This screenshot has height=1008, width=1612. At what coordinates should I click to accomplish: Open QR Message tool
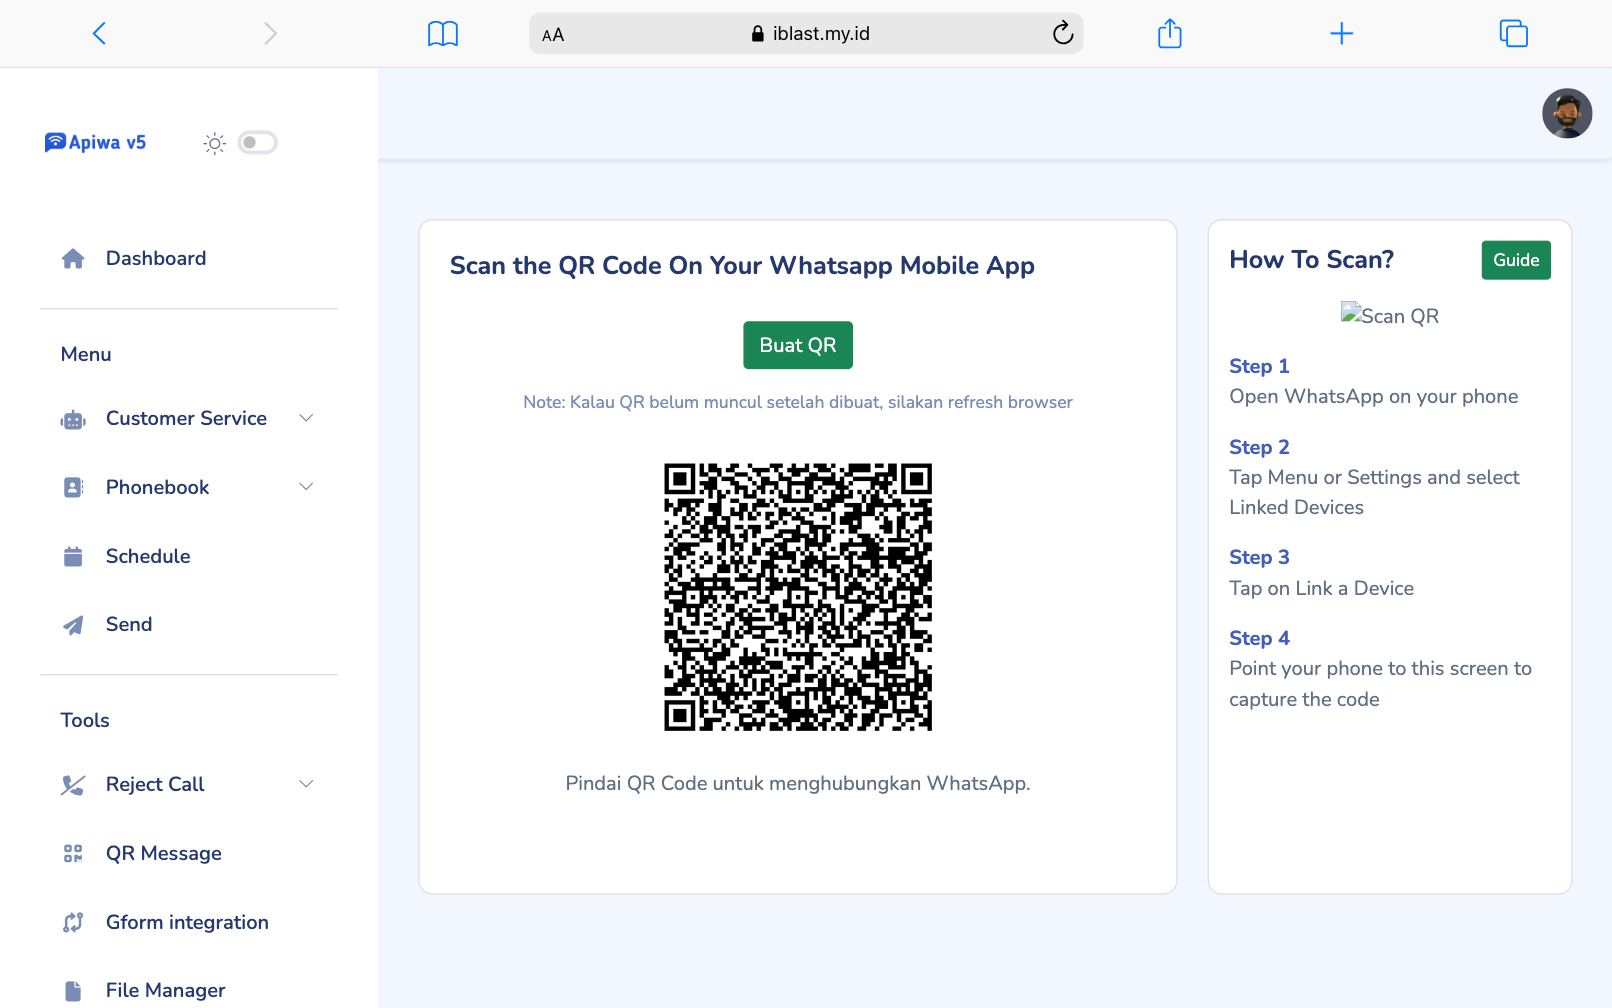(163, 853)
